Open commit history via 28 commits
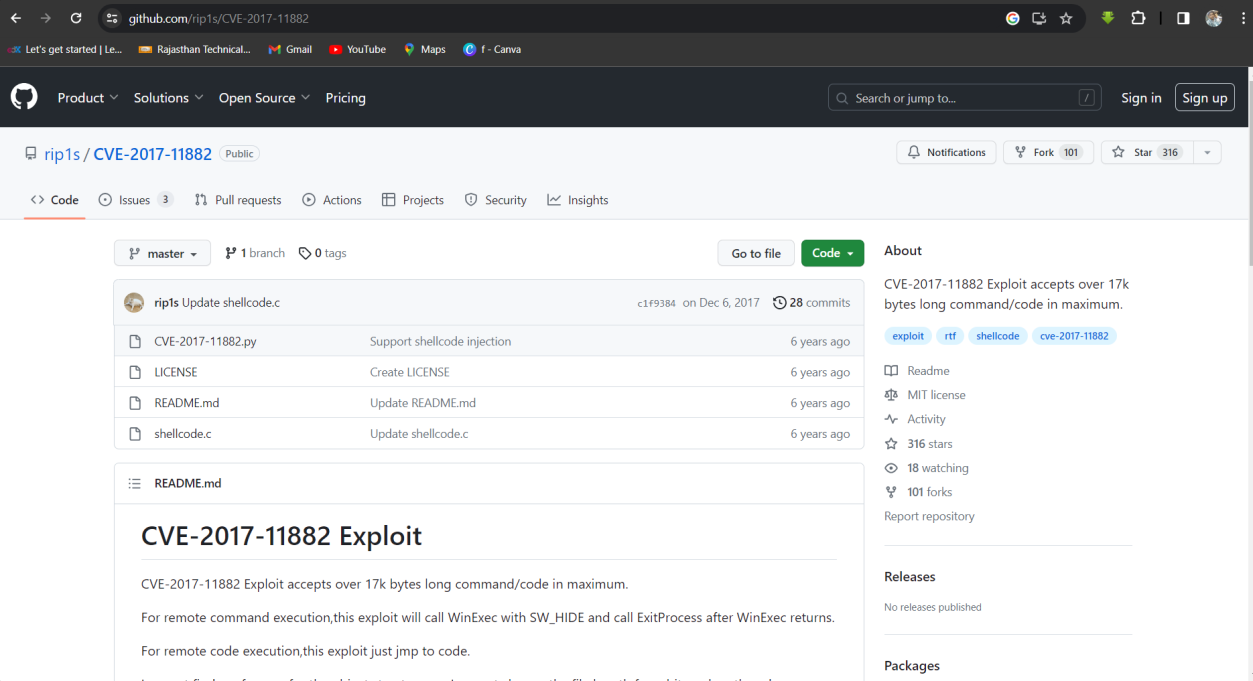 point(811,303)
